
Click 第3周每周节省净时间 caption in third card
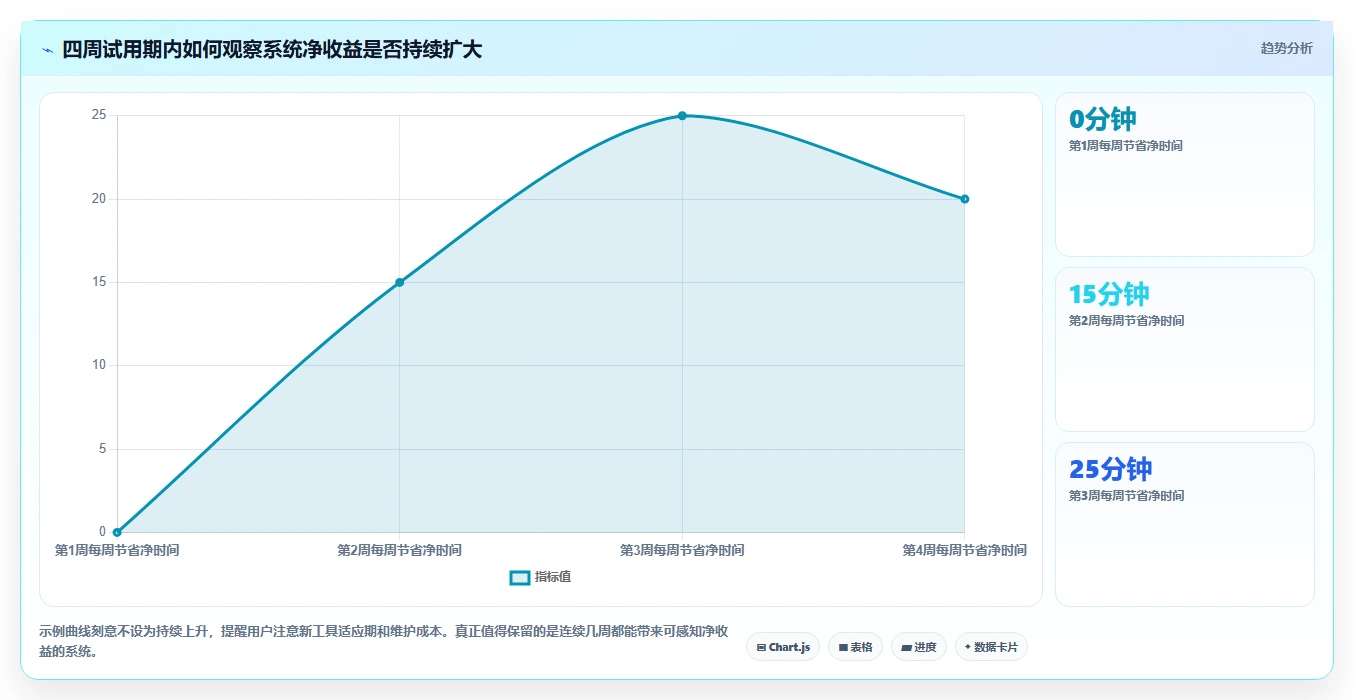[1126, 496]
